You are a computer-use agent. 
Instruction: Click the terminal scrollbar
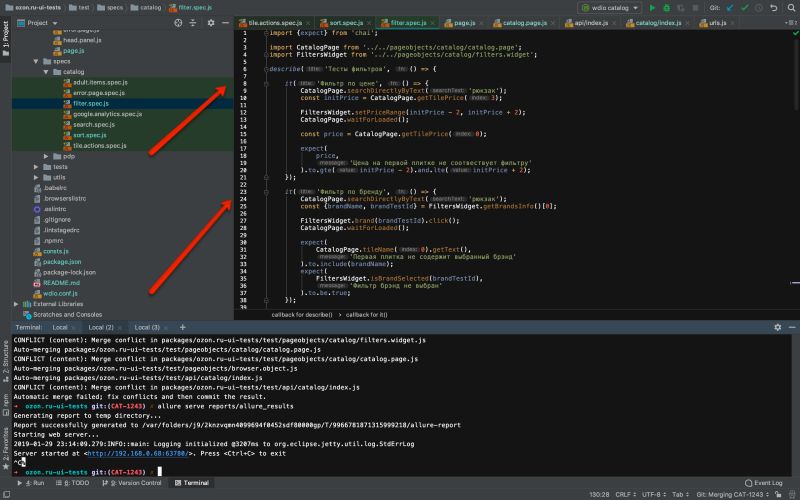[x=795, y=406]
